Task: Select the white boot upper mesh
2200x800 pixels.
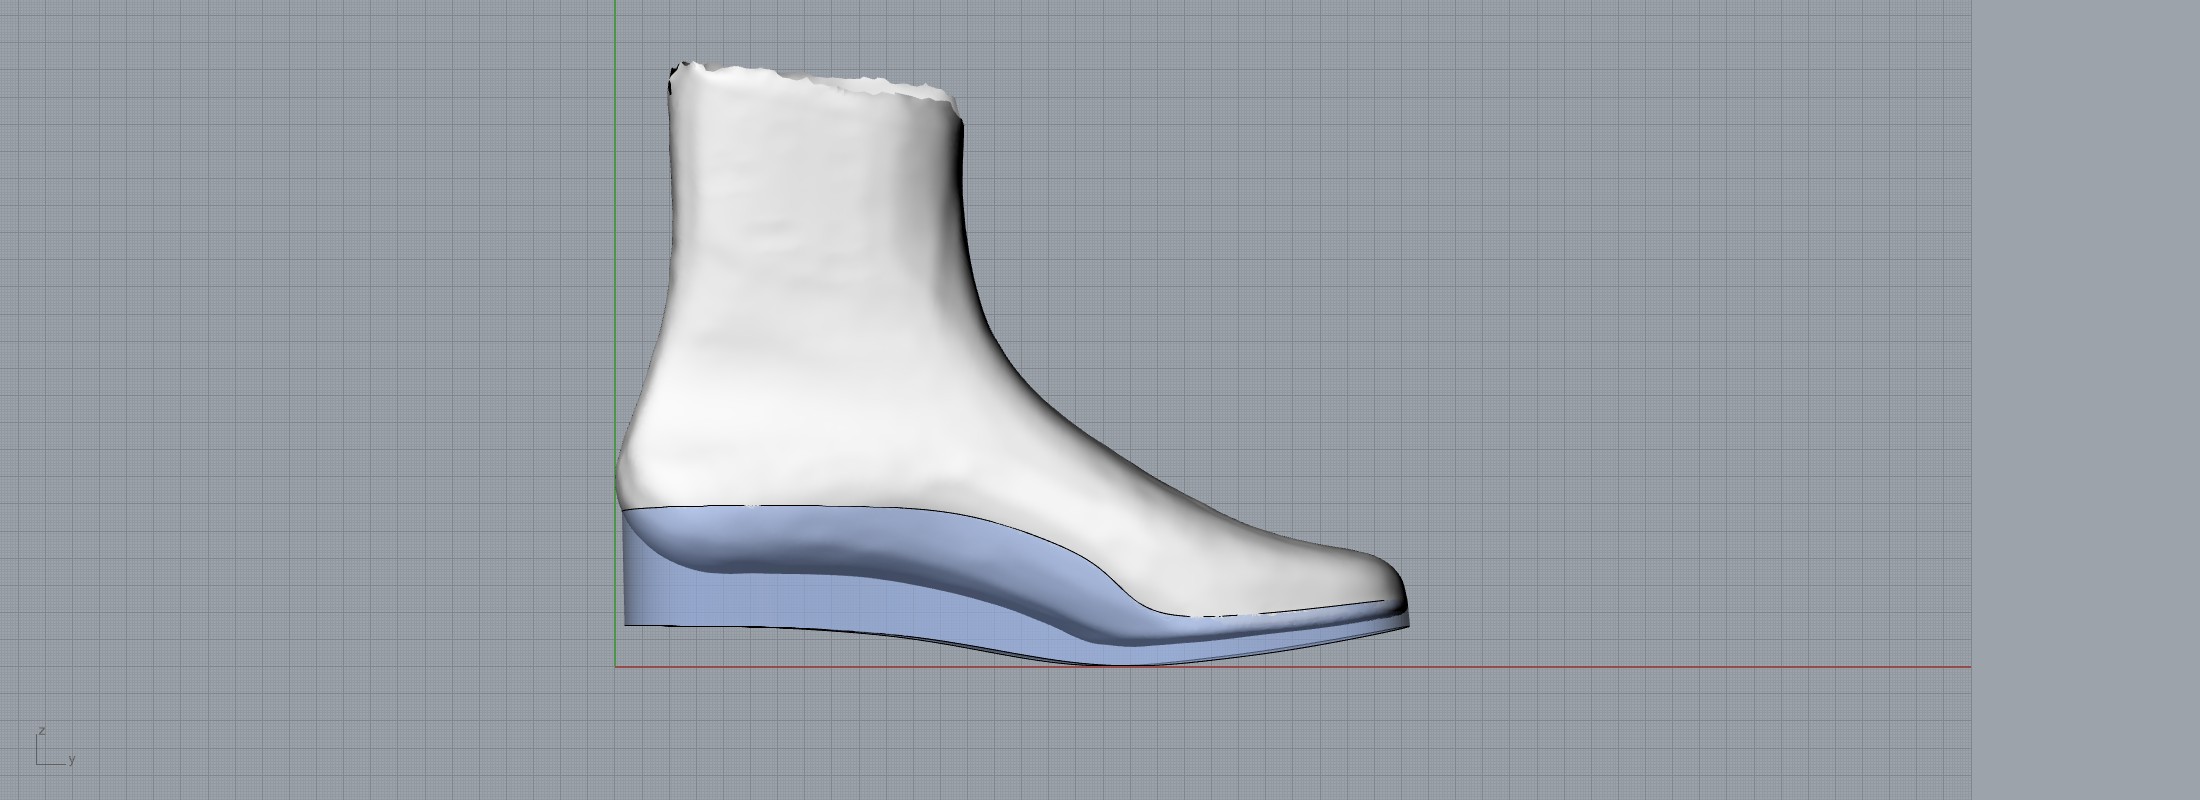Action: coord(820,300)
